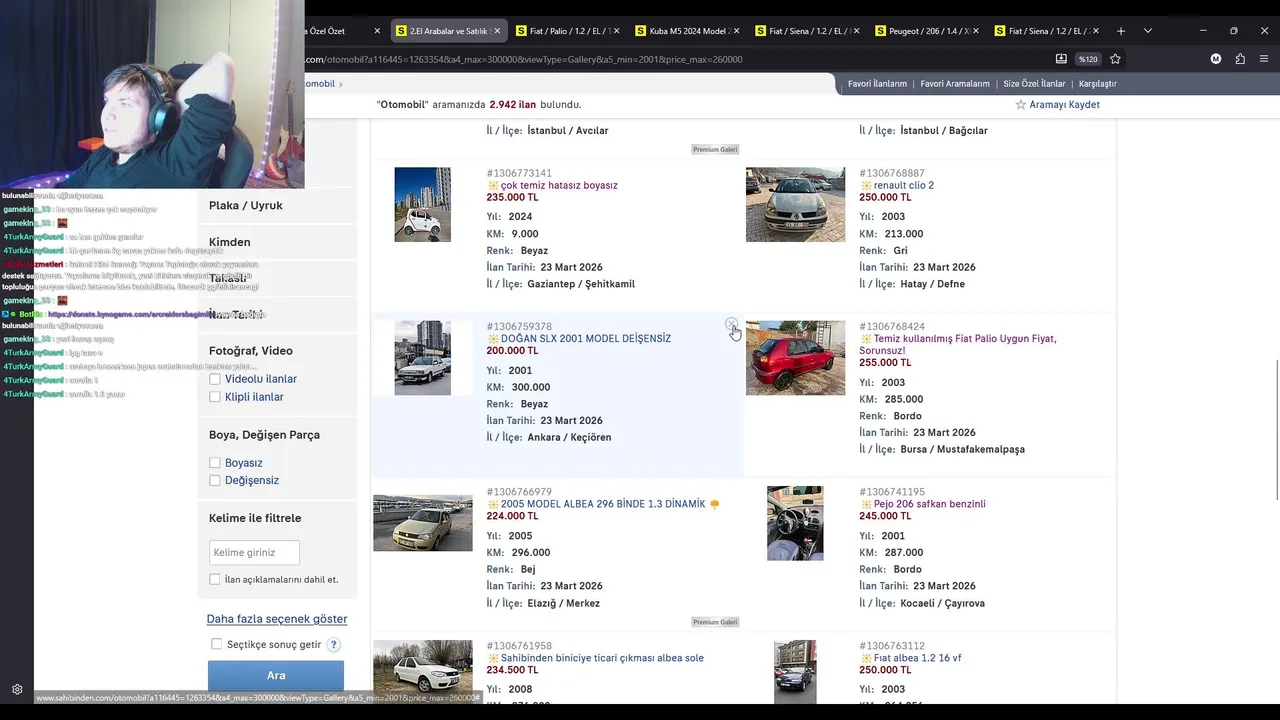1280x720 pixels.
Task: Click Aramayı Kaydet link
Action: [x=1064, y=105]
